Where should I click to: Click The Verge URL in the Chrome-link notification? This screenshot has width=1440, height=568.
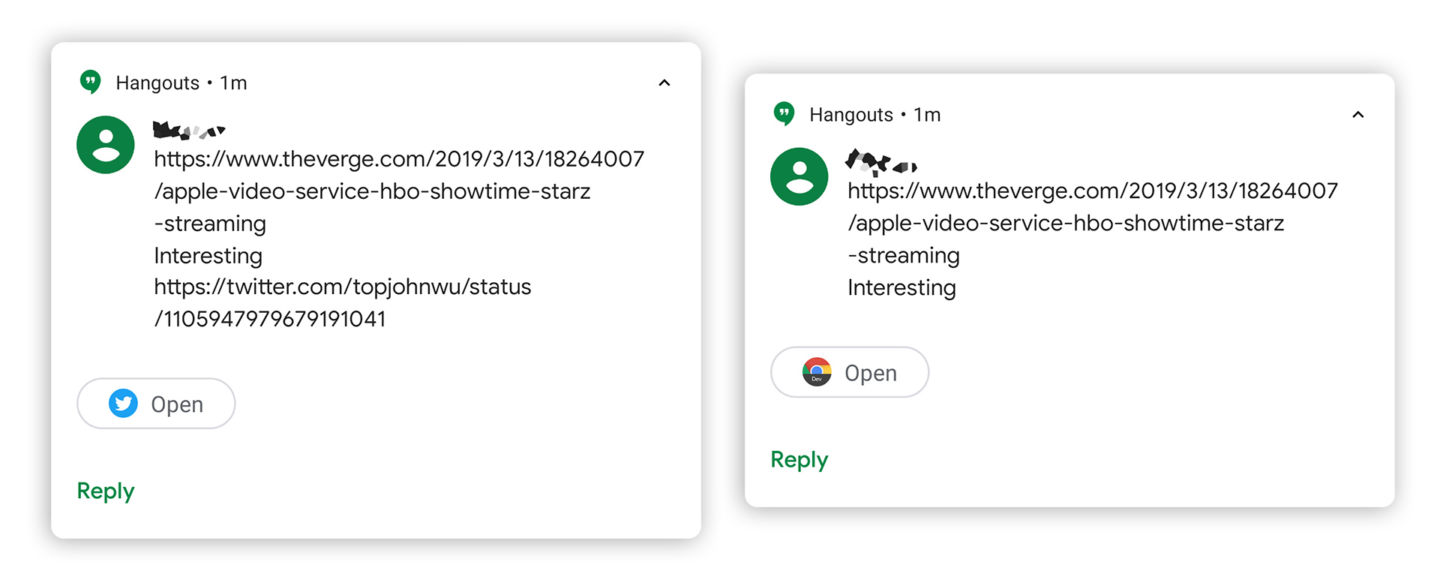click(1092, 222)
